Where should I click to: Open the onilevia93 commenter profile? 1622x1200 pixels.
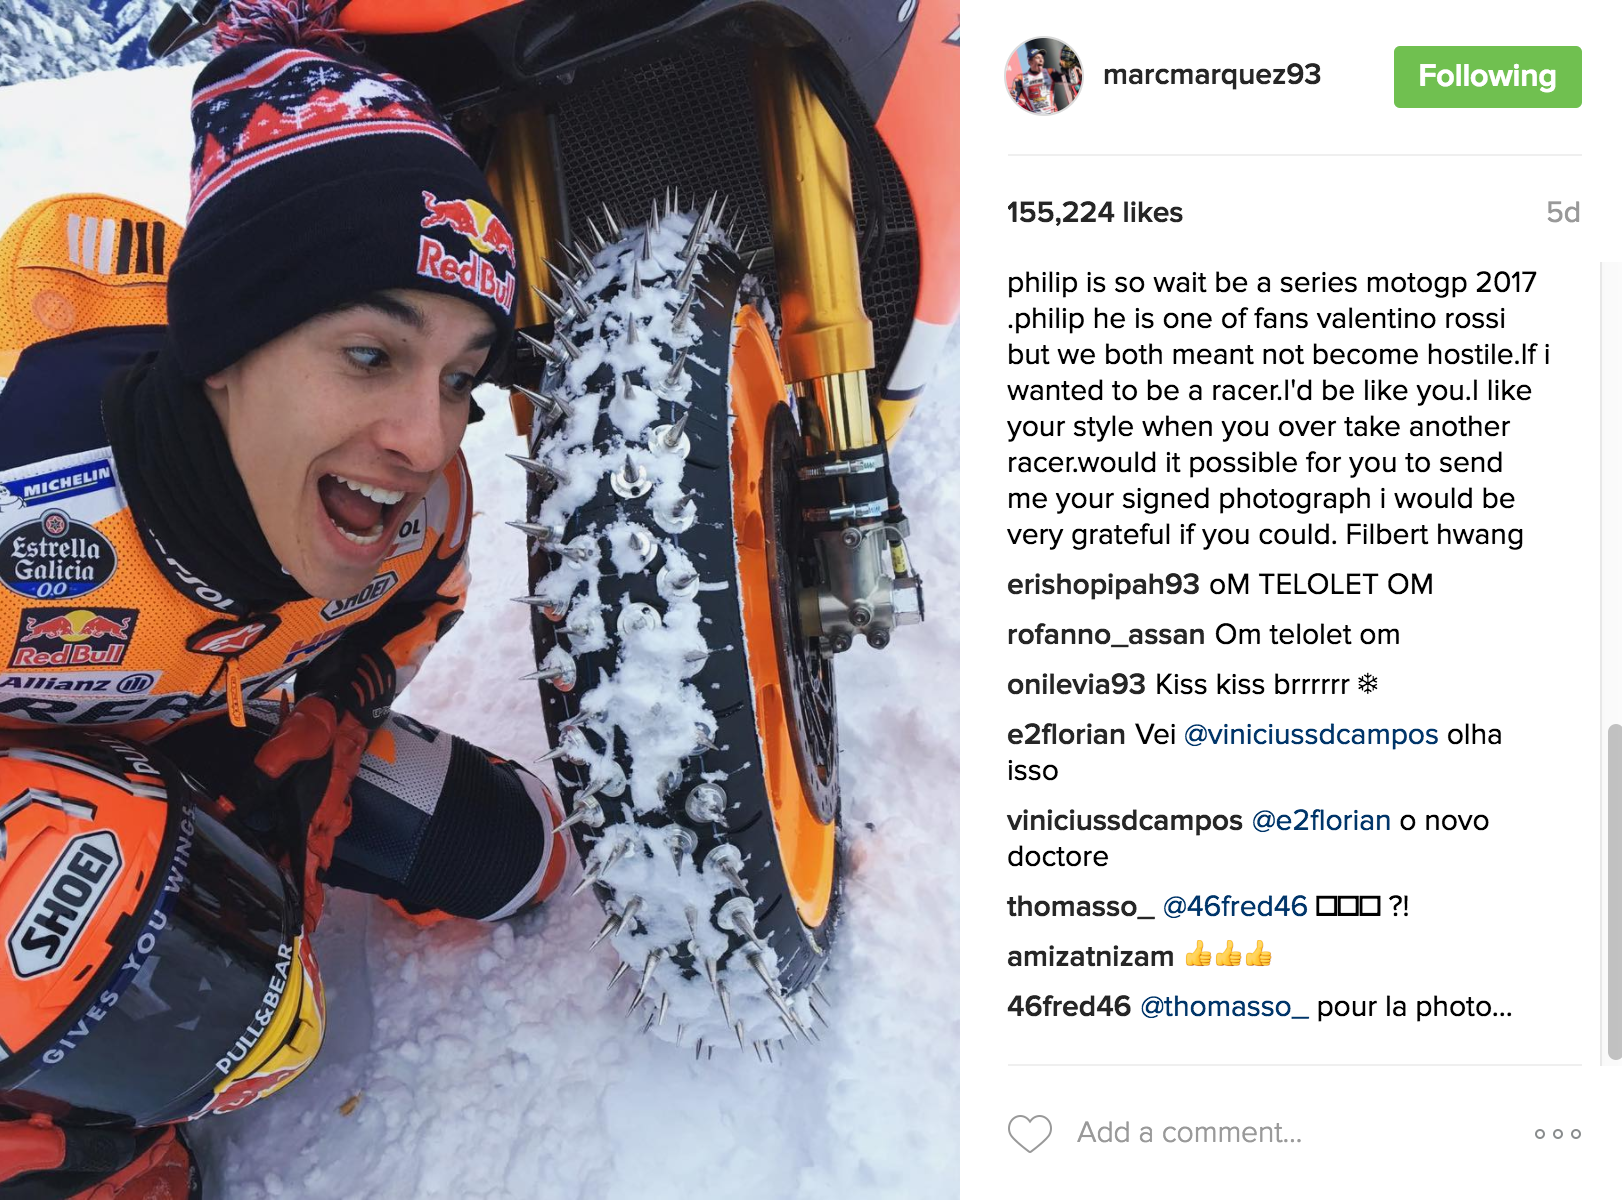(1076, 685)
